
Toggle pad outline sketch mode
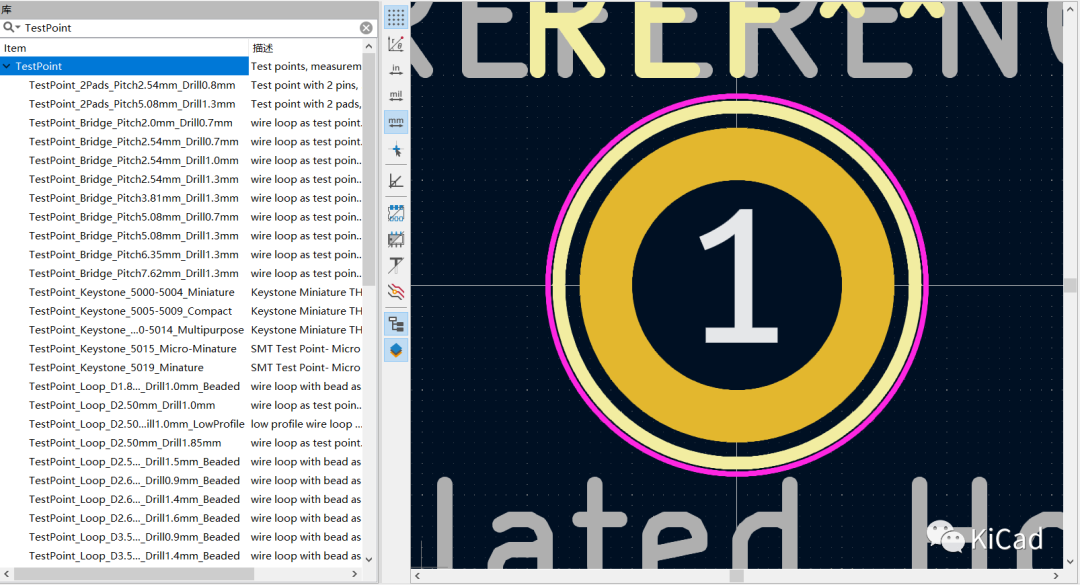[396, 213]
